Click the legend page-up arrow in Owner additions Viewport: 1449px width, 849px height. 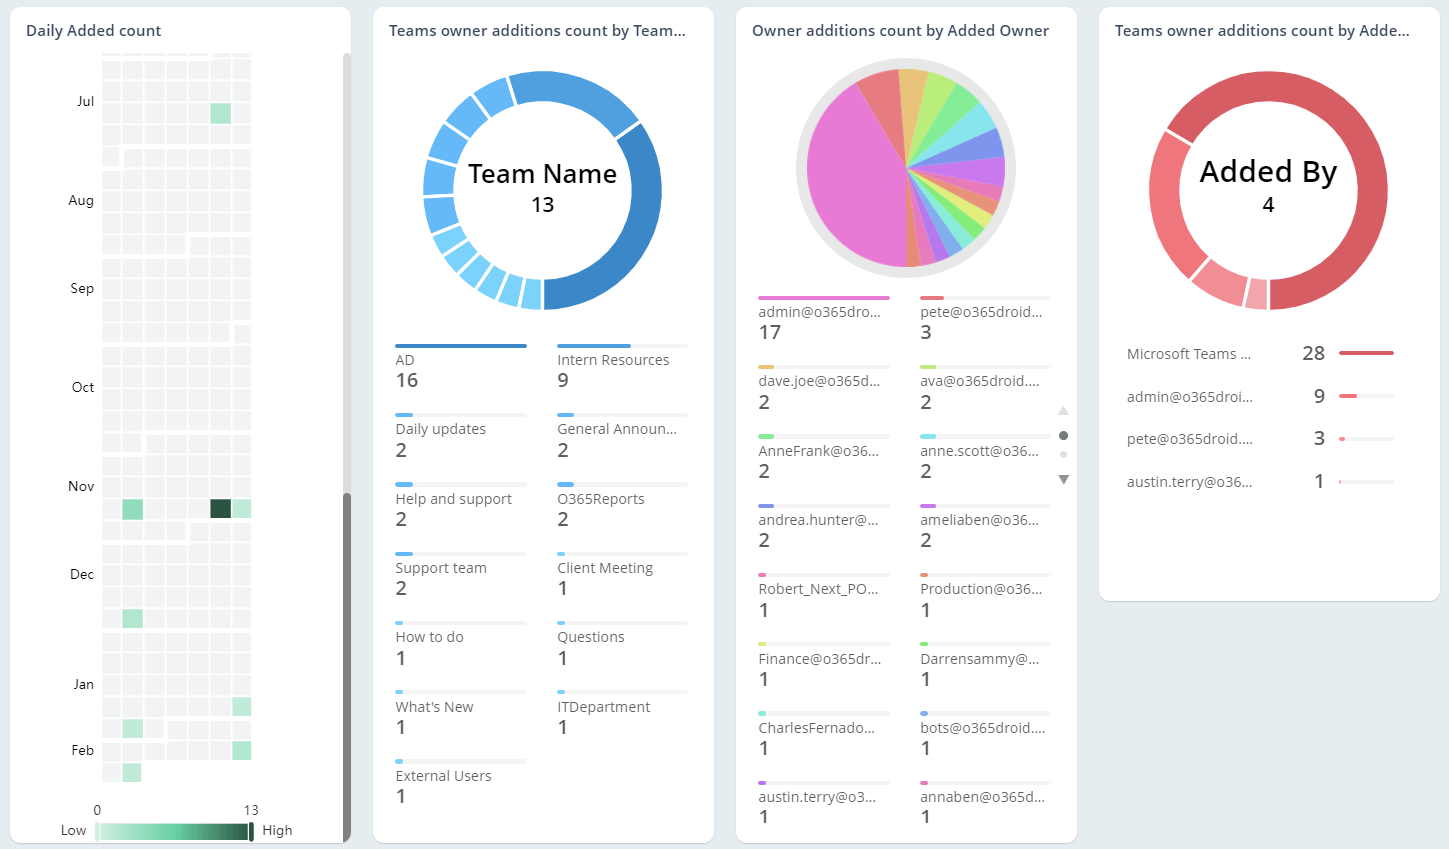(1063, 411)
